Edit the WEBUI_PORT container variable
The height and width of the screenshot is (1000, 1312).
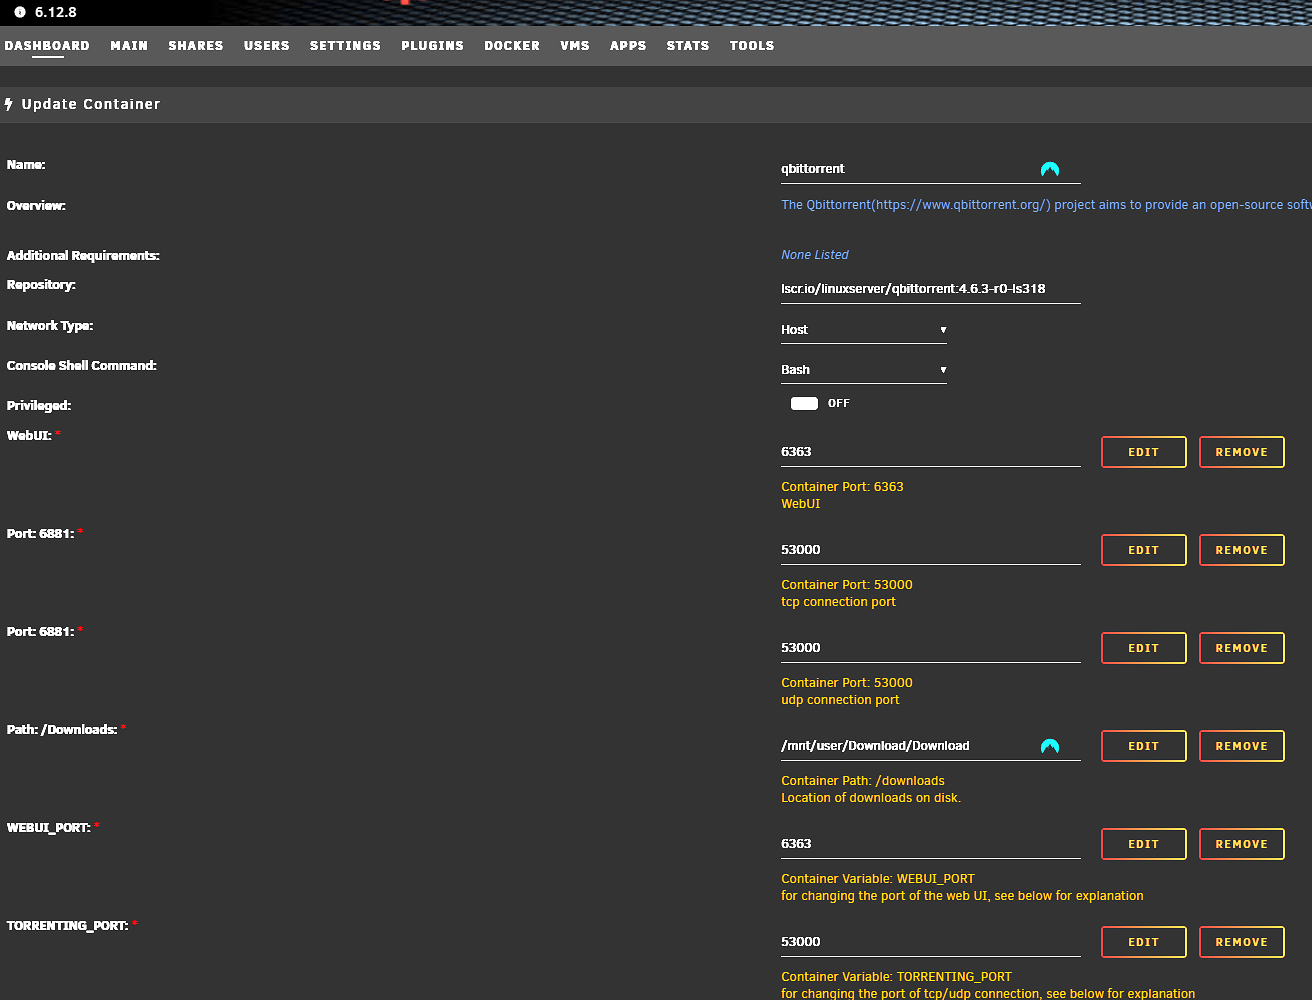(1143, 843)
